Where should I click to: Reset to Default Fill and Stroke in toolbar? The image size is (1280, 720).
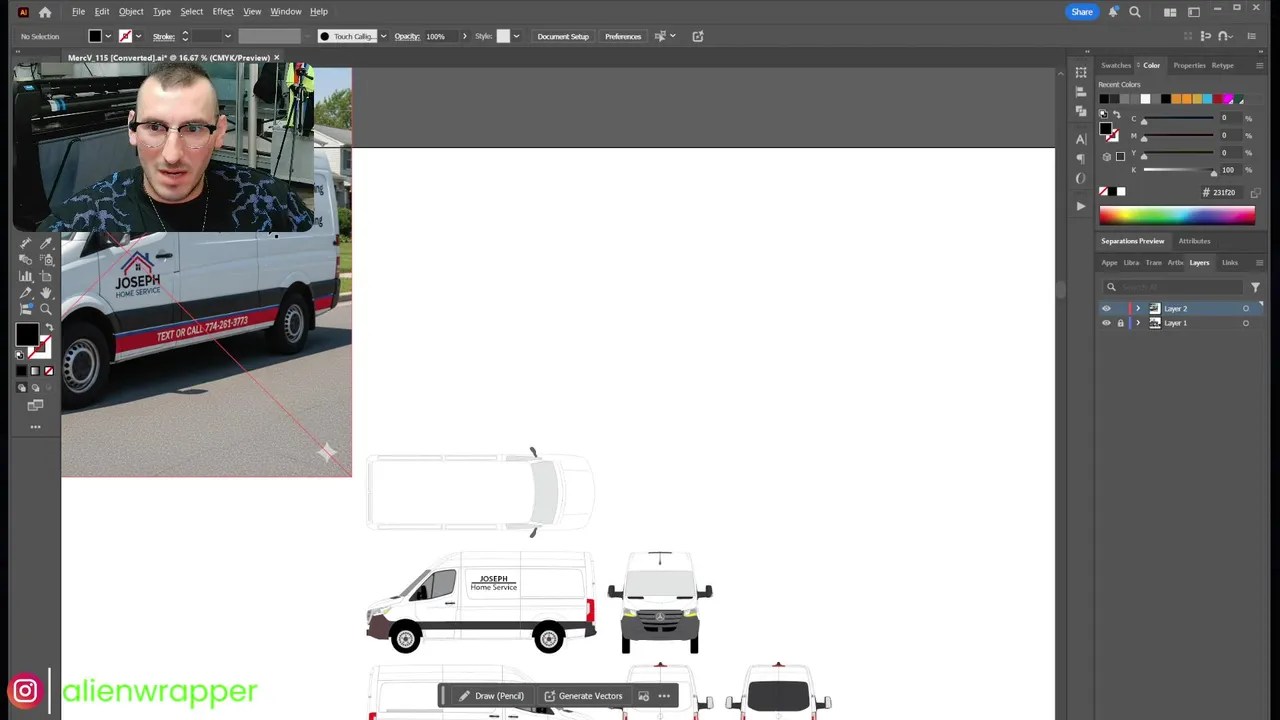19,355
